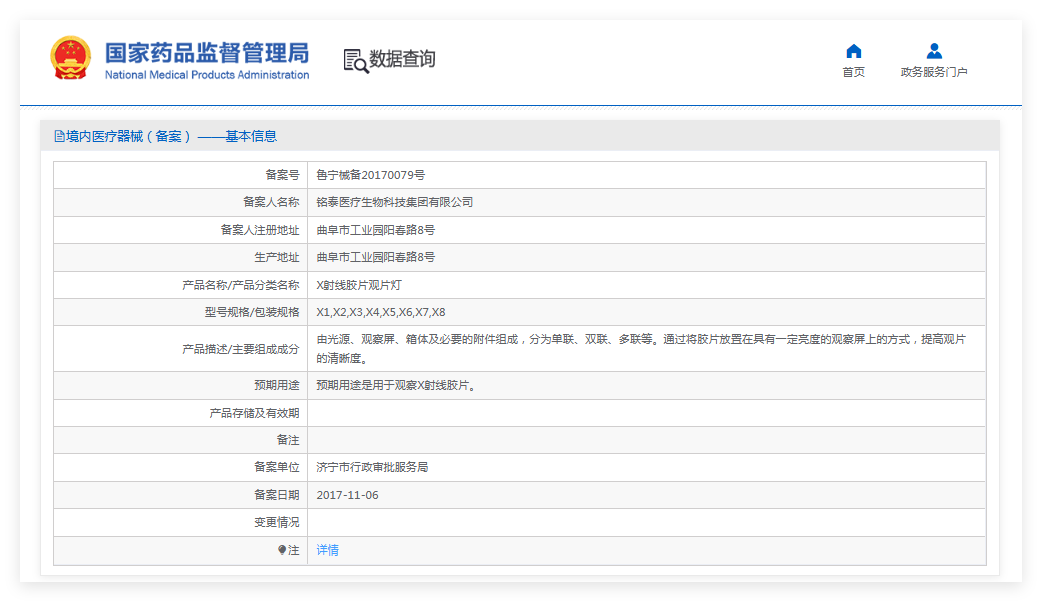
Task: Click the user portal person icon
Action: (x=934, y=51)
